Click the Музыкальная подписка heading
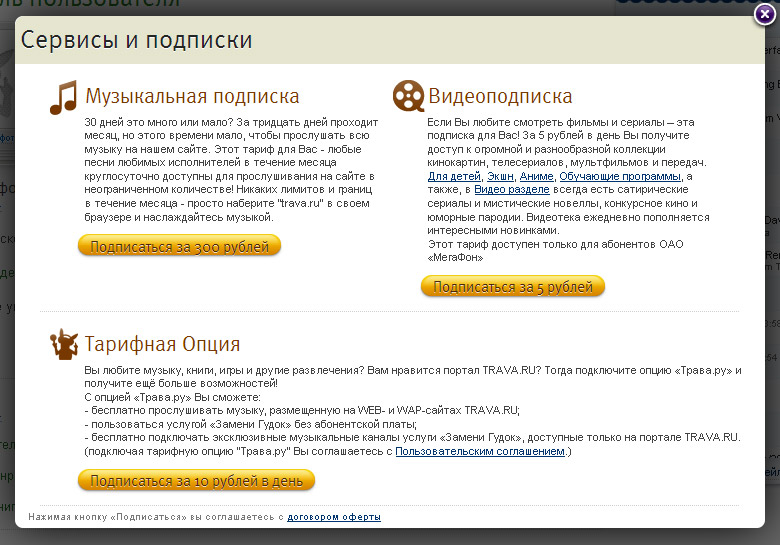The image size is (780, 545). (x=192, y=97)
